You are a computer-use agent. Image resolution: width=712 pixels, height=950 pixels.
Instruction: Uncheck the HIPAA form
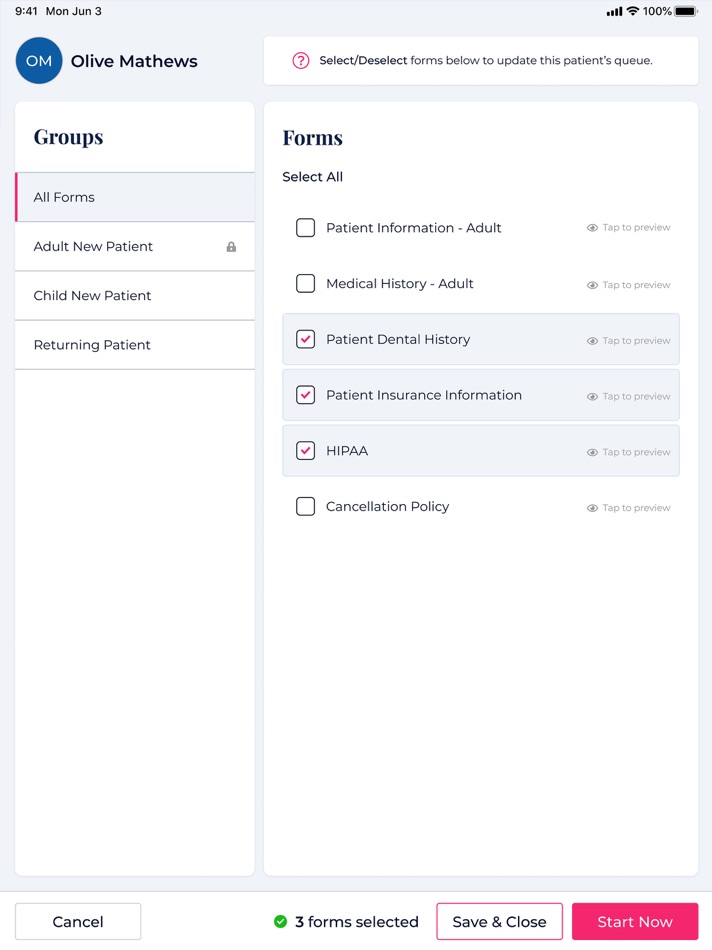[x=305, y=451]
